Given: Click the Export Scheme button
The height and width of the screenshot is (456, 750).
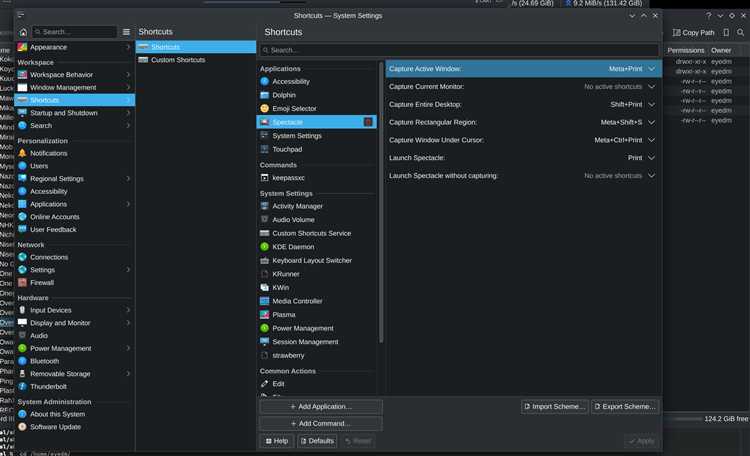Looking at the screenshot, I should 625,407.
